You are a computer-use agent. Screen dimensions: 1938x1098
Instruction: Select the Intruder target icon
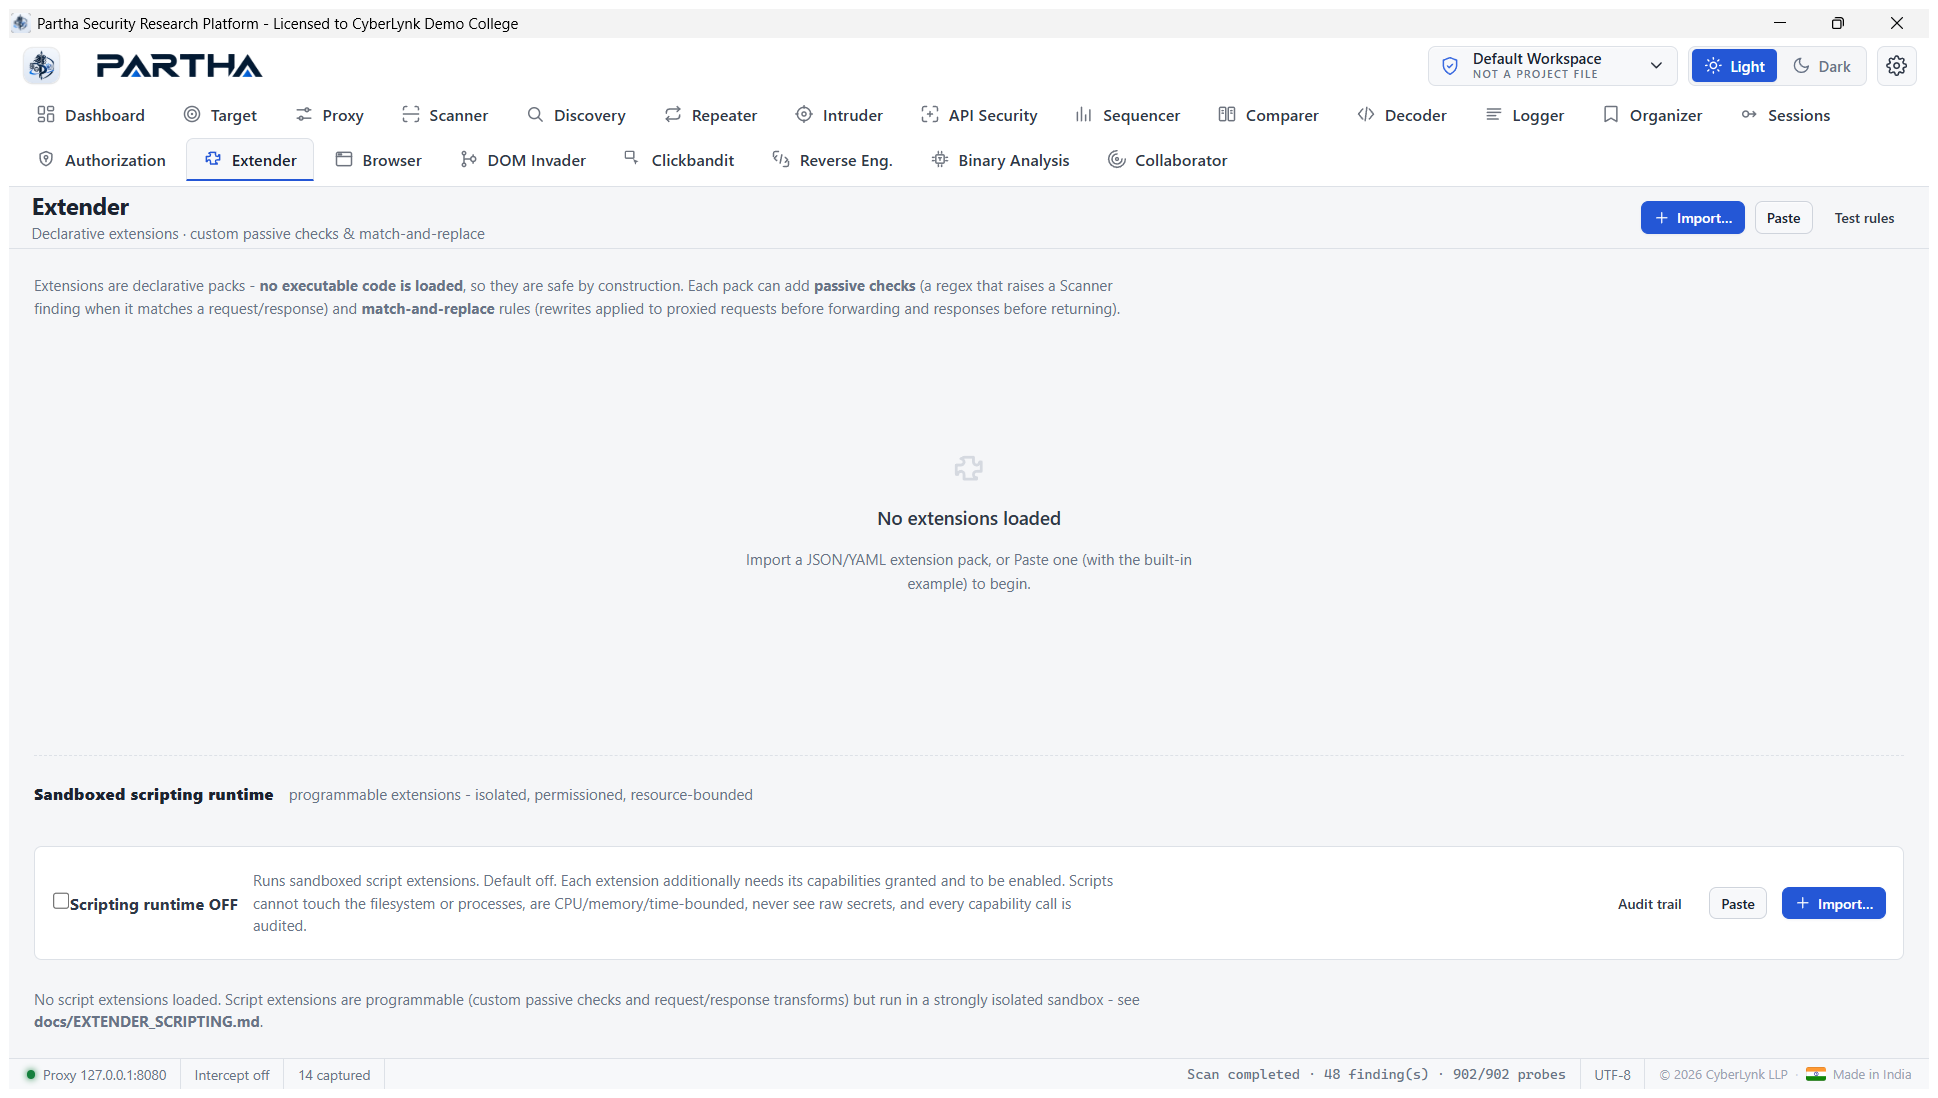tap(804, 115)
